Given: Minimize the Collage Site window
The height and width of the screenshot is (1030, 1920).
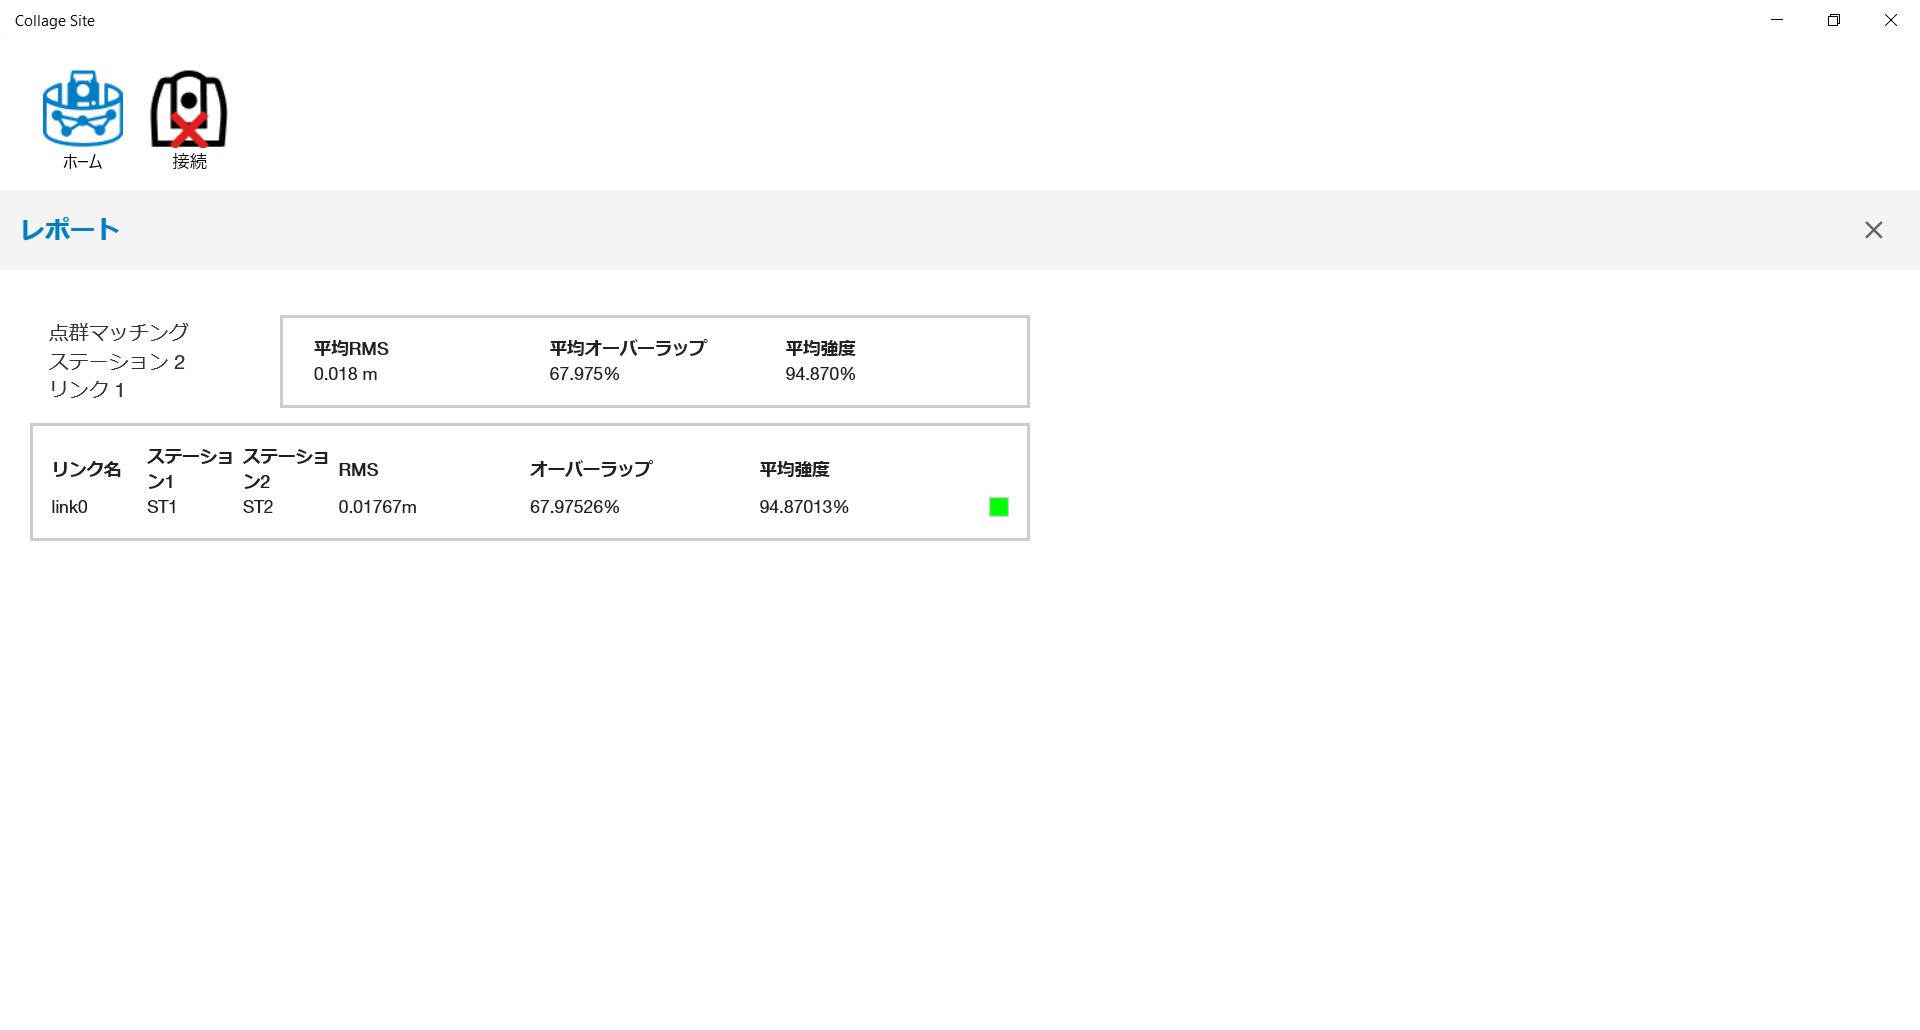Looking at the screenshot, I should click(1777, 20).
